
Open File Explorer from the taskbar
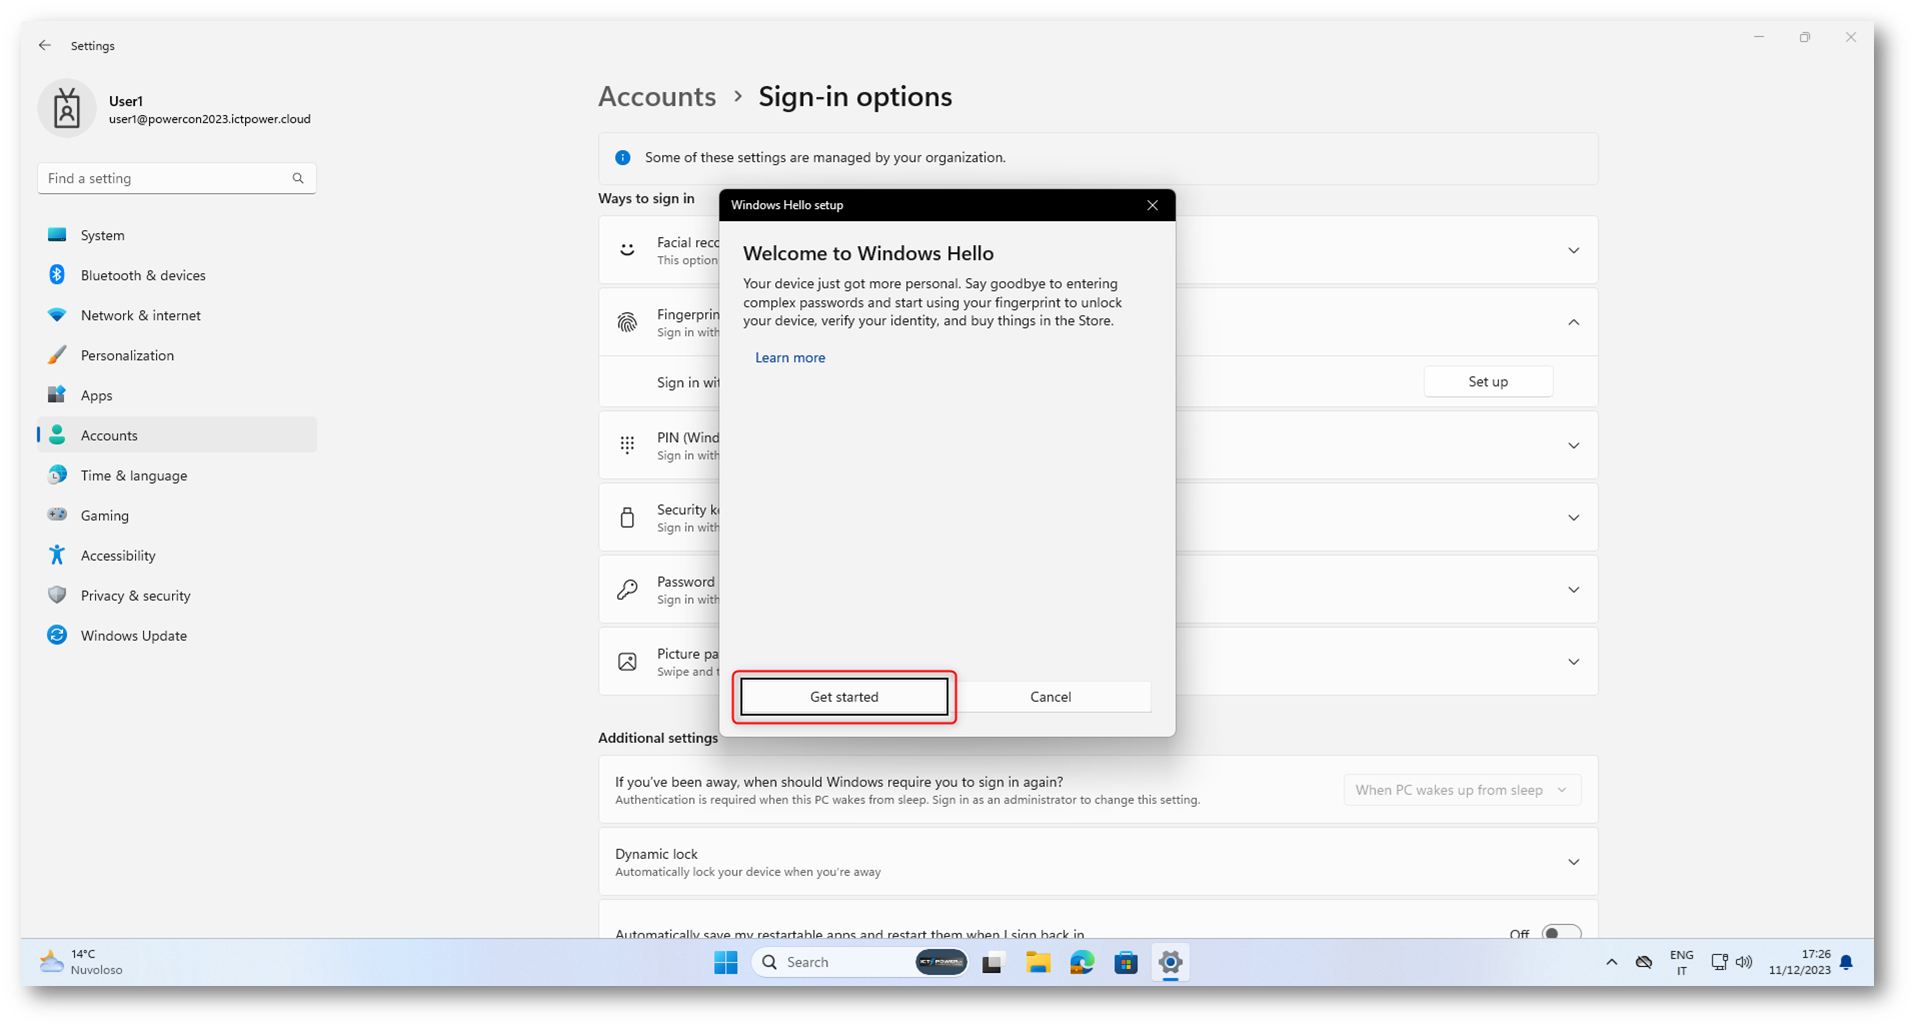(1038, 963)
